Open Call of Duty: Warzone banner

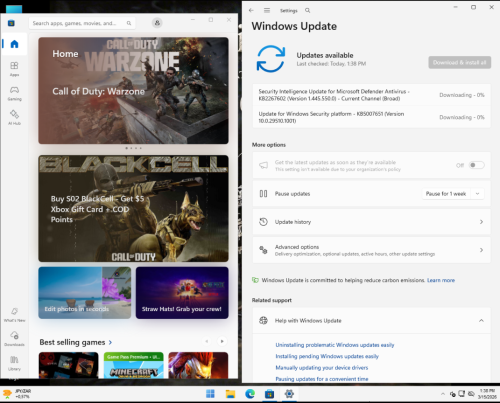pos(133,91)
